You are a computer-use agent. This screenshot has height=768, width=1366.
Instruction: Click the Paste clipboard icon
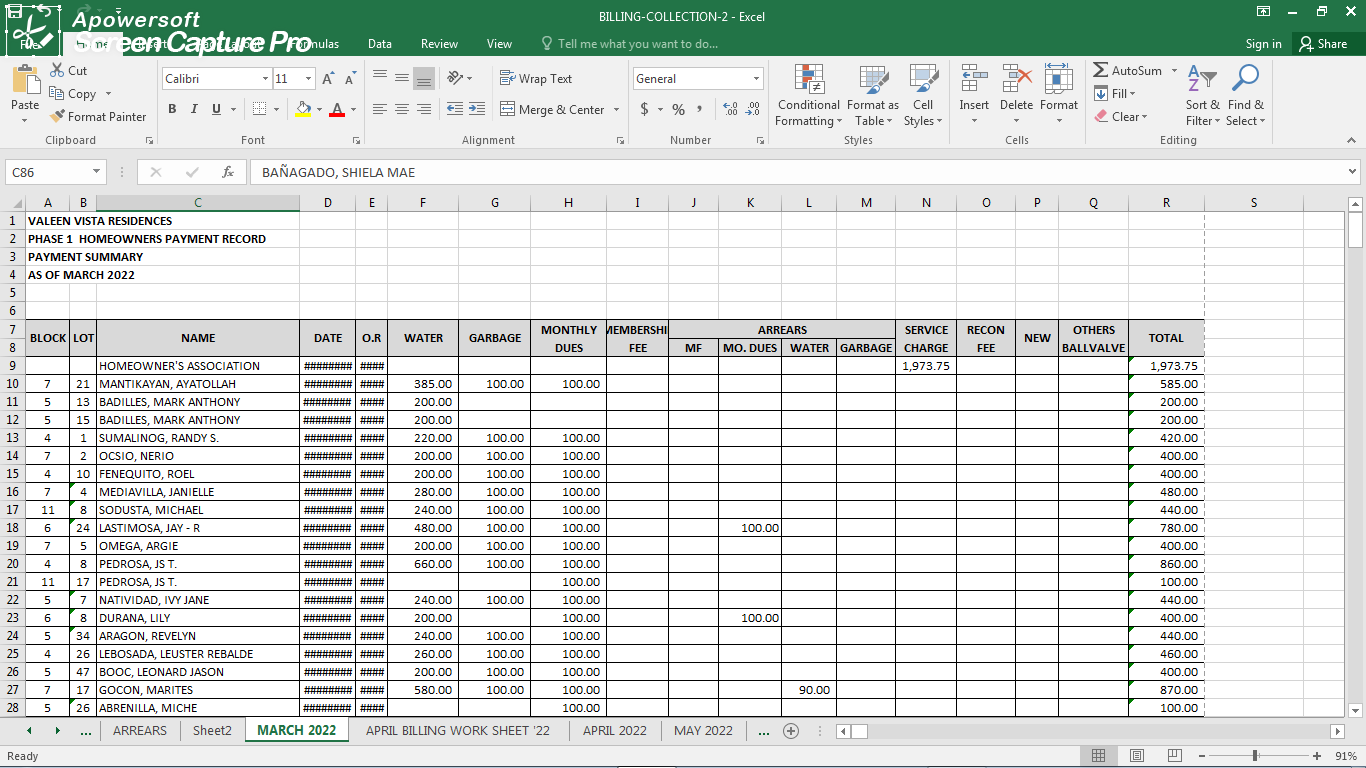[25, 80]
